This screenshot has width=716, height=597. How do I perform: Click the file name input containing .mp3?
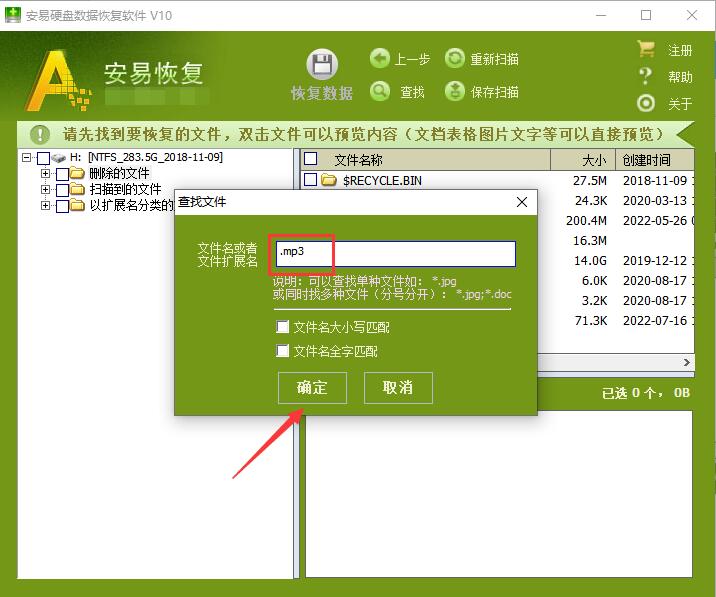395,254
